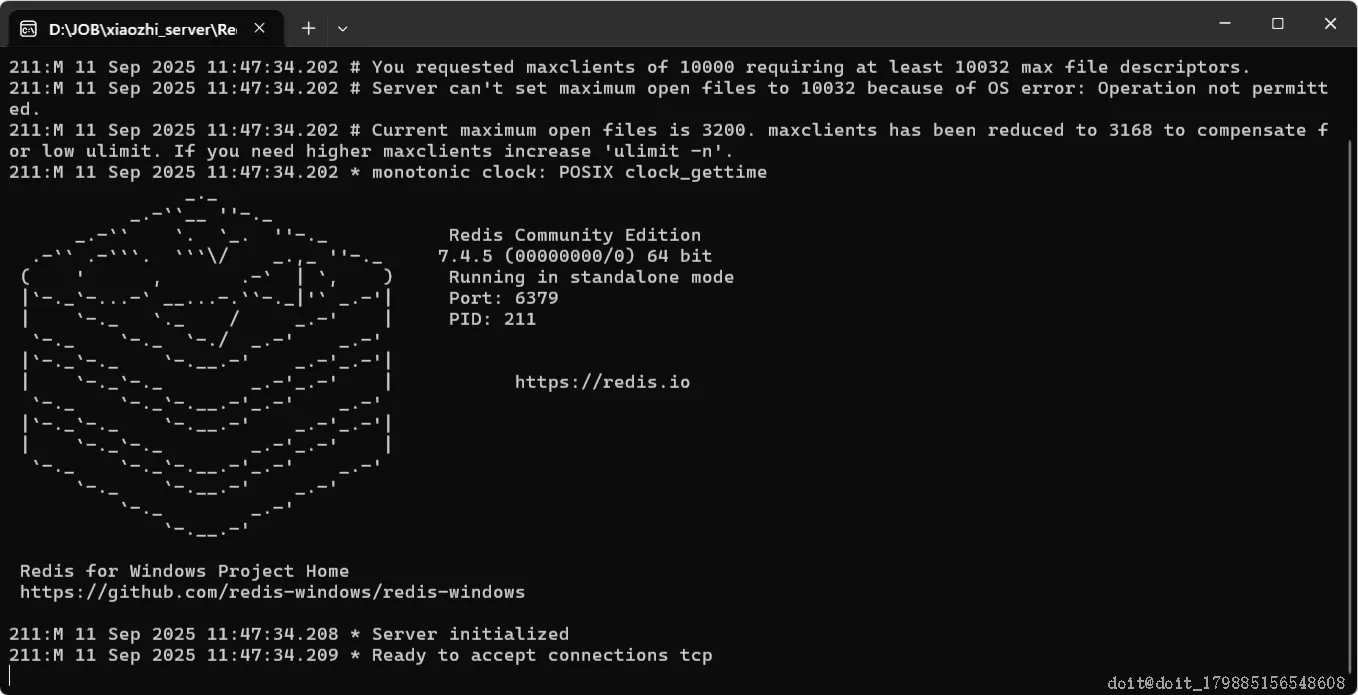
Task: Click the https://redis.io link
Action: [602, 382]
